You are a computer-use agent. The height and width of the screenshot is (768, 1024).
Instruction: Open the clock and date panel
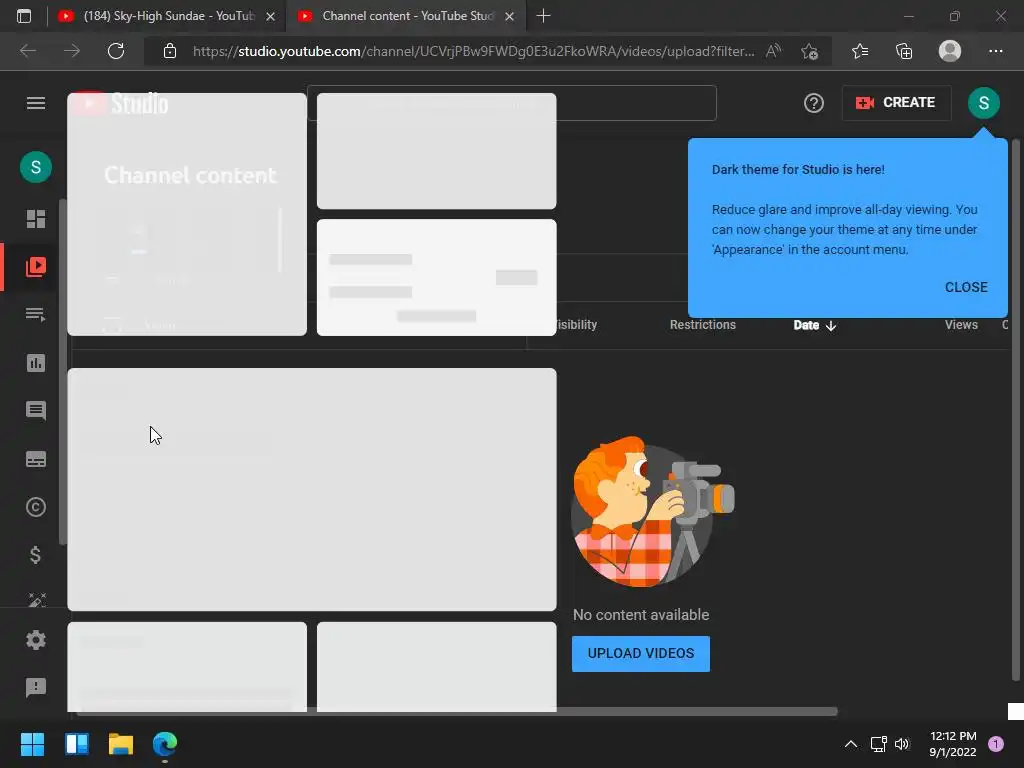(953, 744)
